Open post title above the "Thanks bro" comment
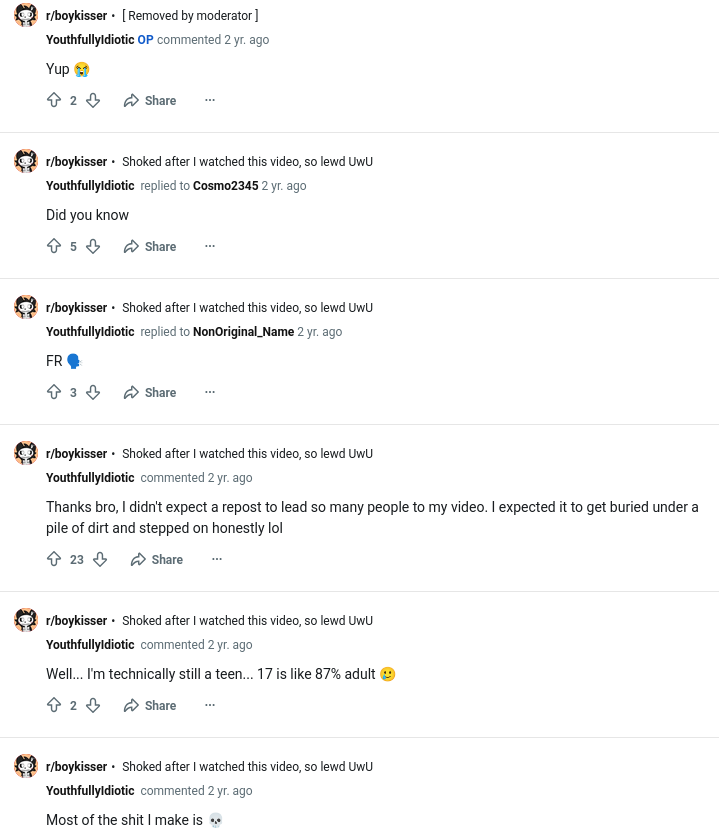 coord(247,454)
